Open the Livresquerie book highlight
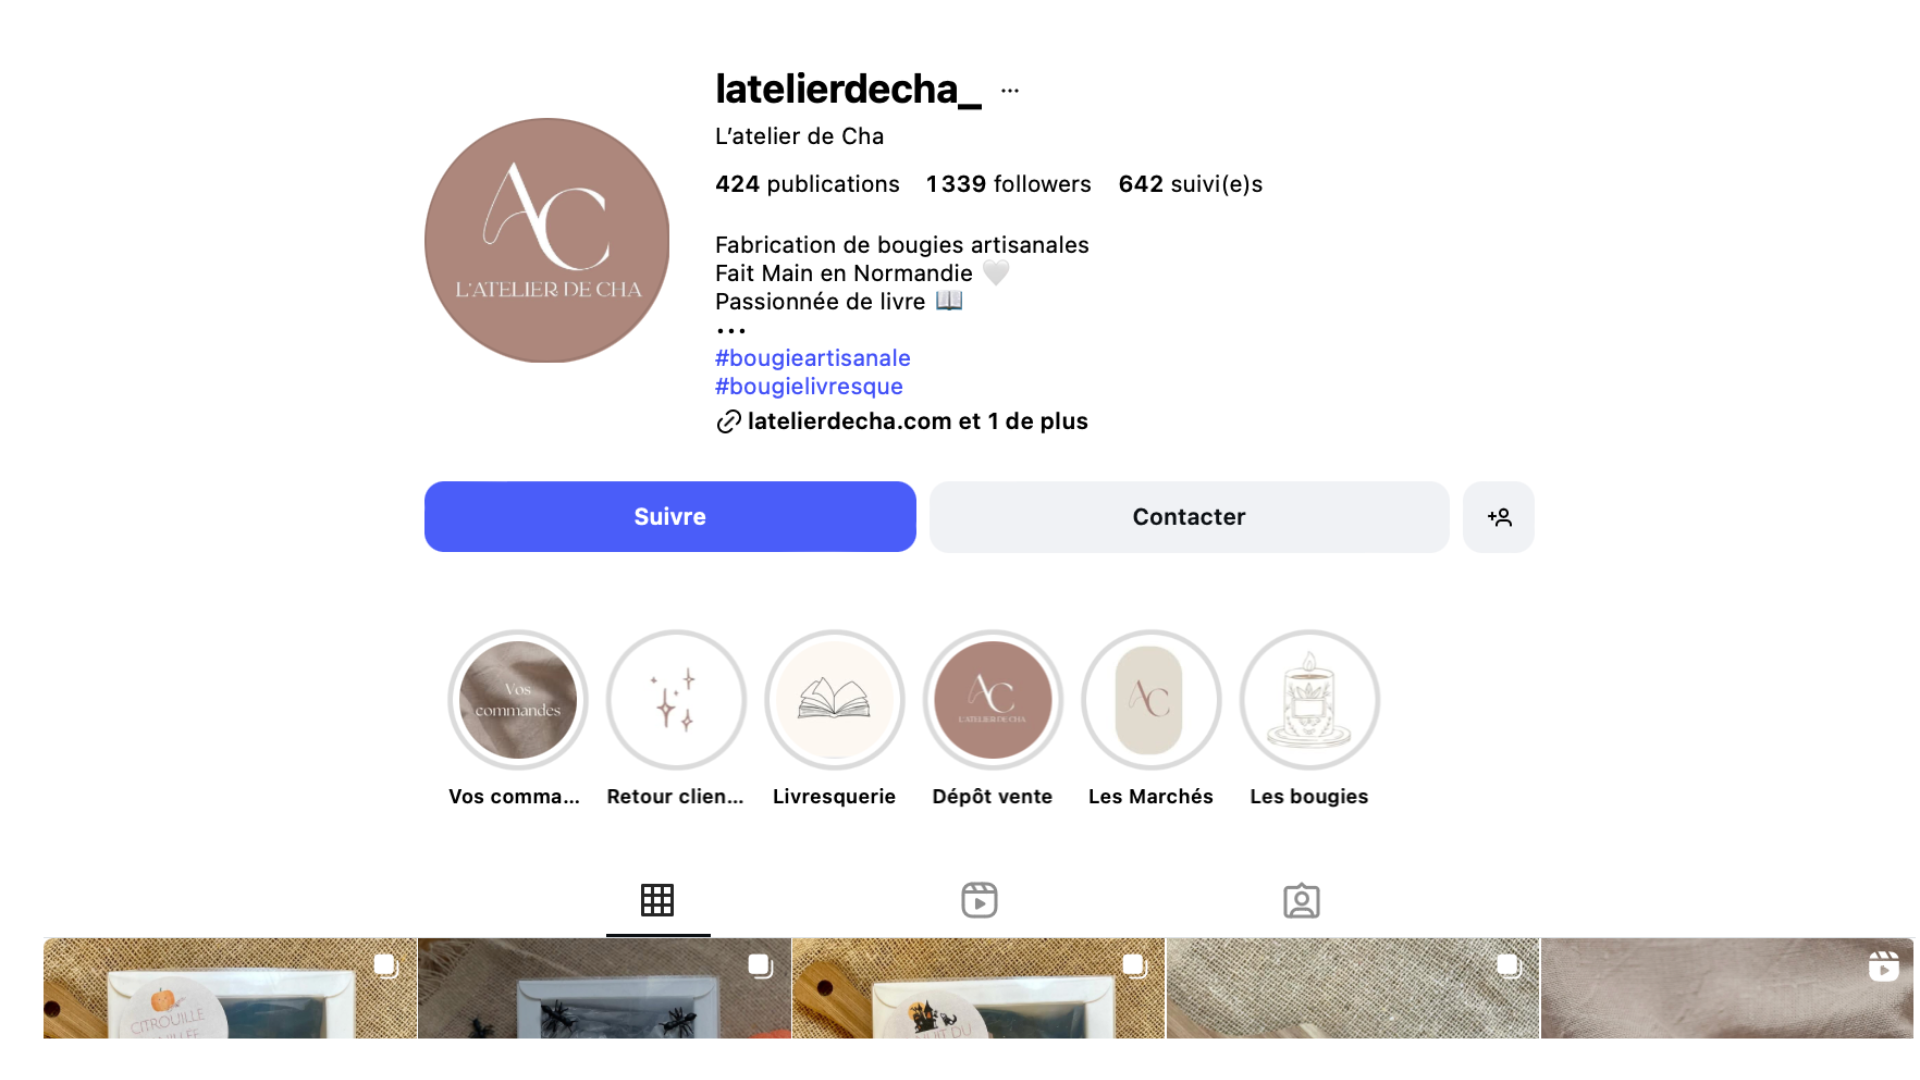The image size is (1920, 1080). pyautogui.click(x=834, y=699)
